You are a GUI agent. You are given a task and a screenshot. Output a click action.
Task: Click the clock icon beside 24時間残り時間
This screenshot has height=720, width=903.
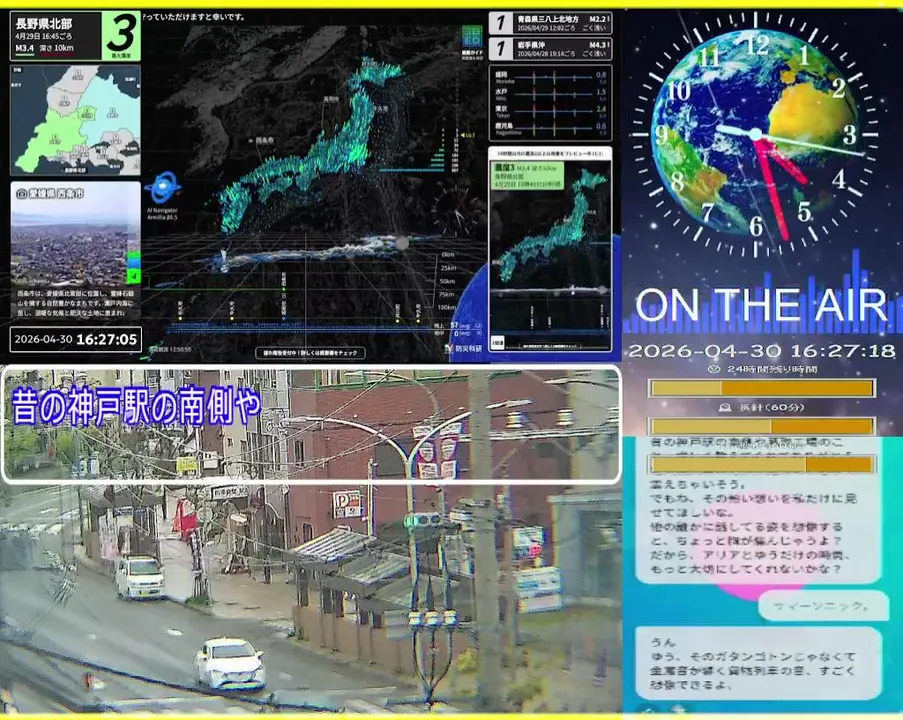point(714,369)
